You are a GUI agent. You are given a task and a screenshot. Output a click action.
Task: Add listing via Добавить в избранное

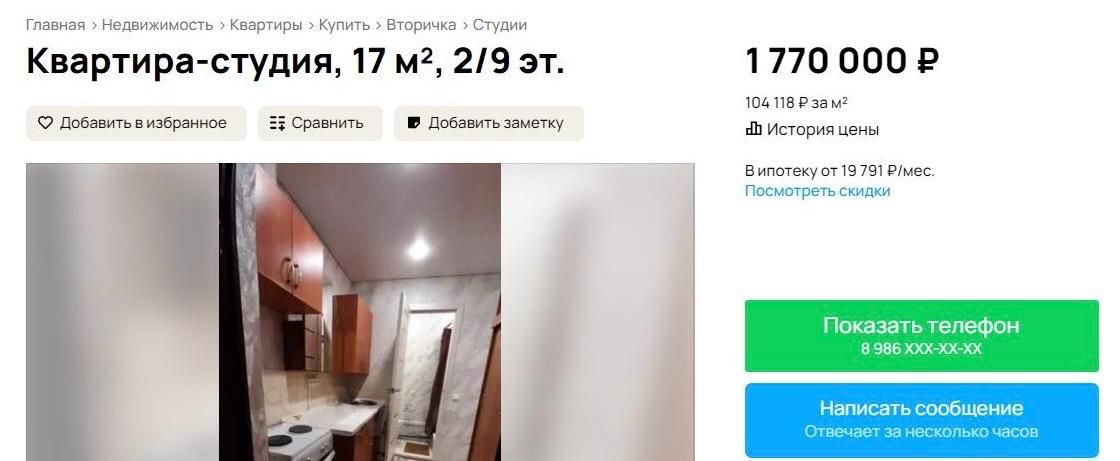click(136, 123)
